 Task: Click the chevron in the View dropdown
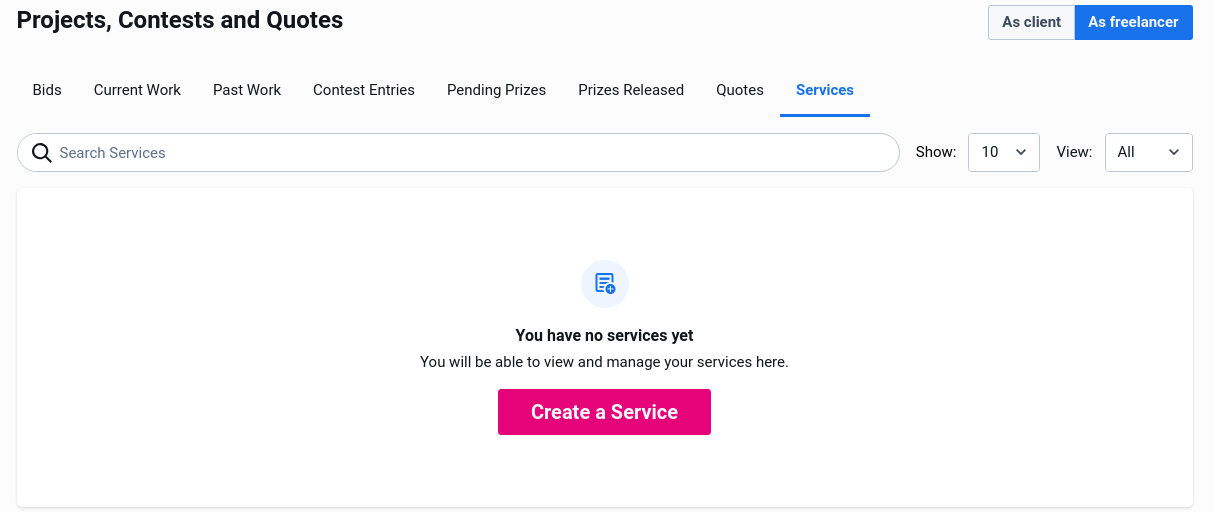[1174, 152]
